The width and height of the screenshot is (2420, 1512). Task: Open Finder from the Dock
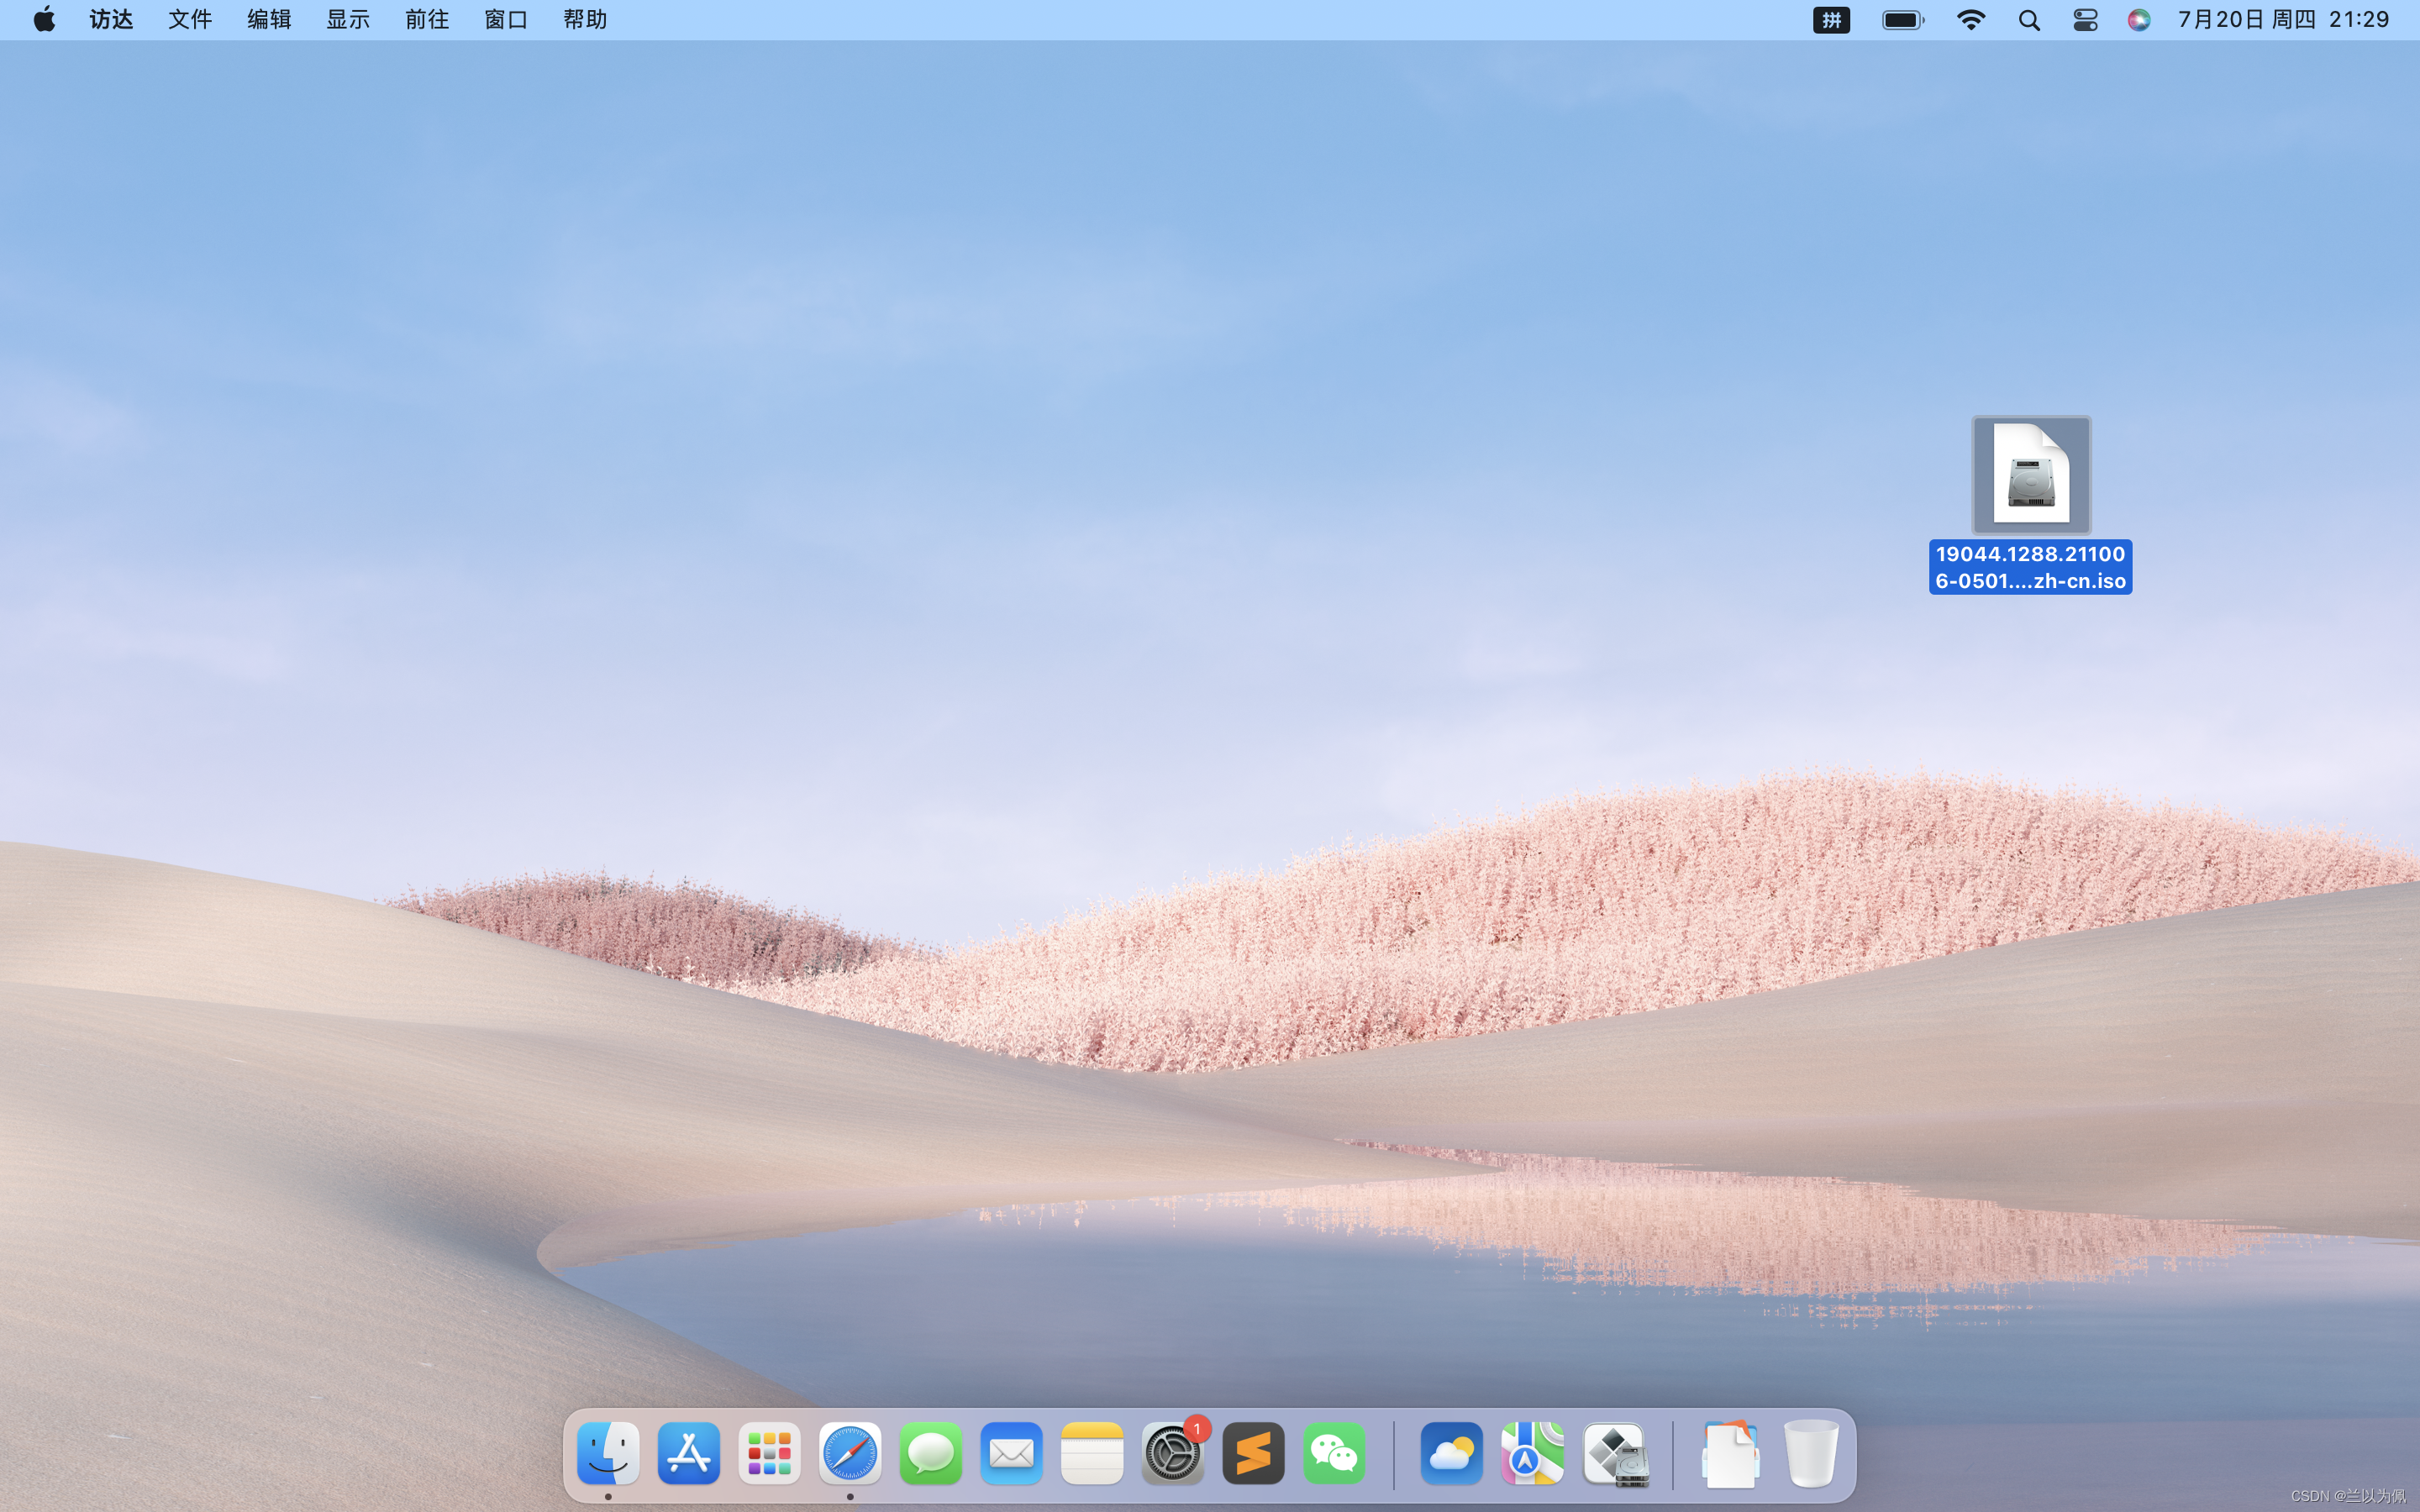click(x=608, y=1453)
